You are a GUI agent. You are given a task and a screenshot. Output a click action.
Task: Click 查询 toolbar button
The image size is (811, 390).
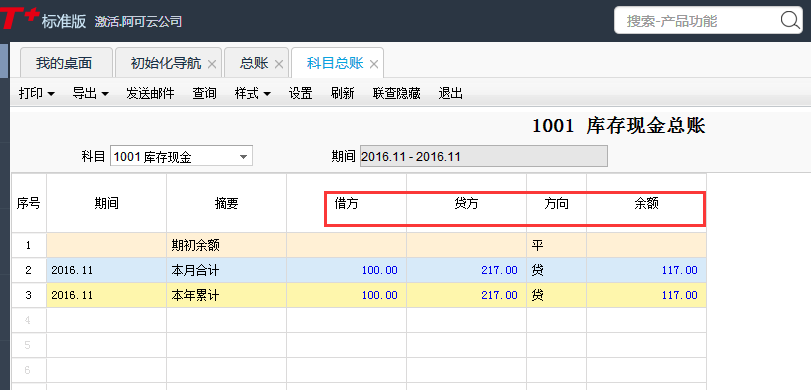(x=204, y=94)
